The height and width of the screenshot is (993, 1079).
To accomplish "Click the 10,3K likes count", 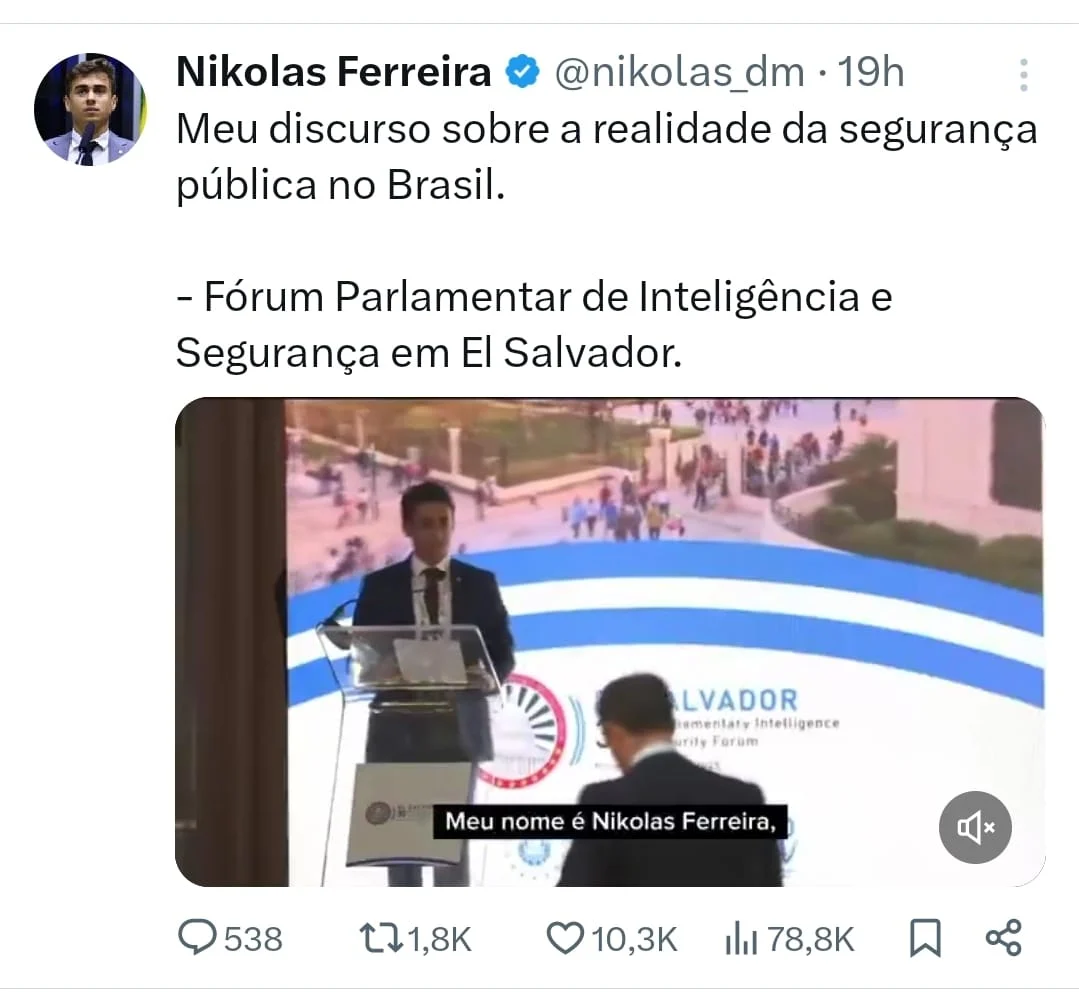I will 634,939.
